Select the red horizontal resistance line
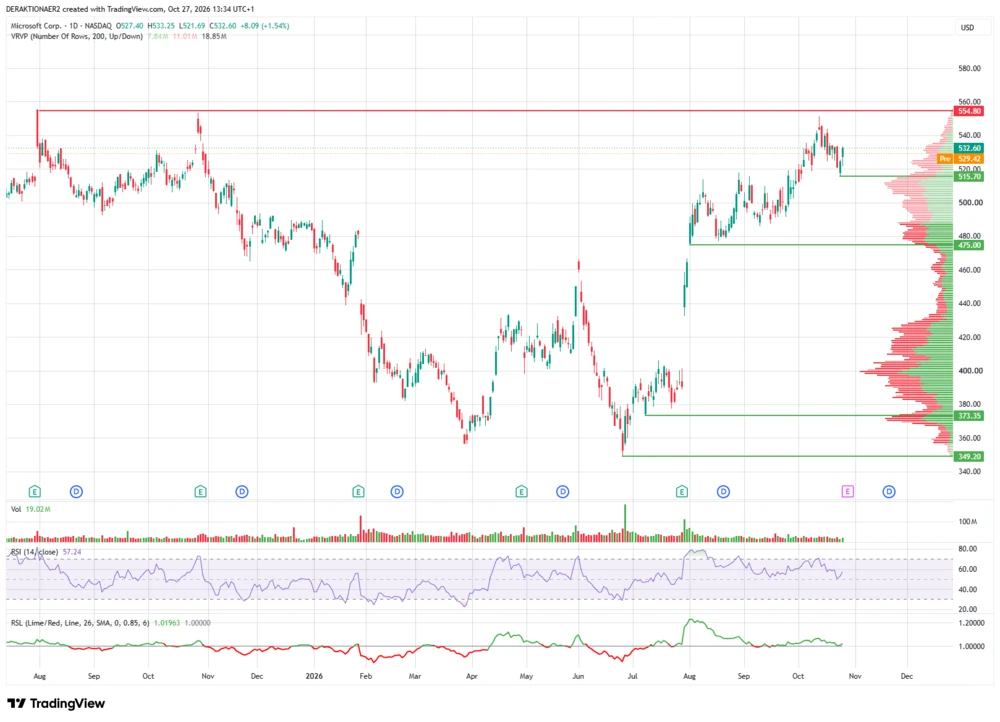 (x=495, y=111)
